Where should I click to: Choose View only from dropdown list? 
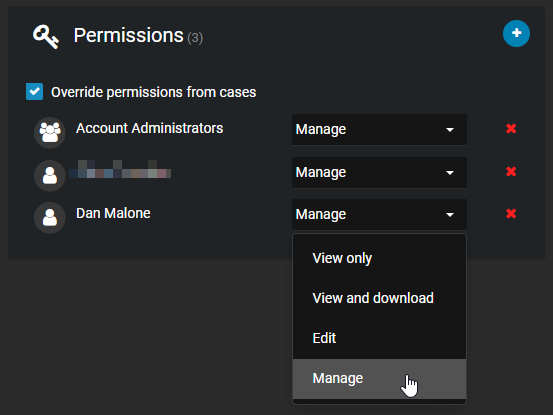379,258
